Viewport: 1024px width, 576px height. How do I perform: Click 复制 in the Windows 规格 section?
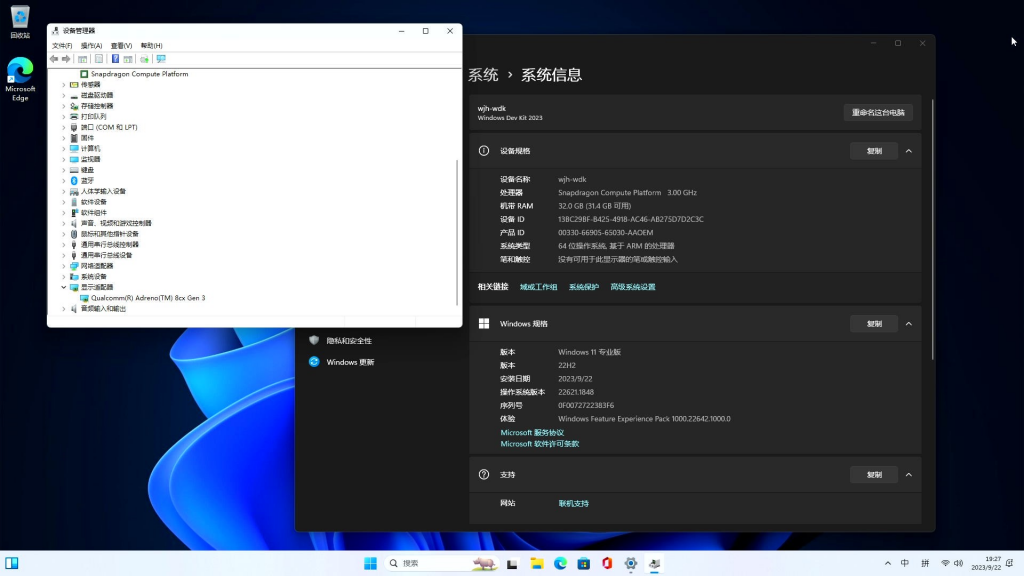click(874, 324)
